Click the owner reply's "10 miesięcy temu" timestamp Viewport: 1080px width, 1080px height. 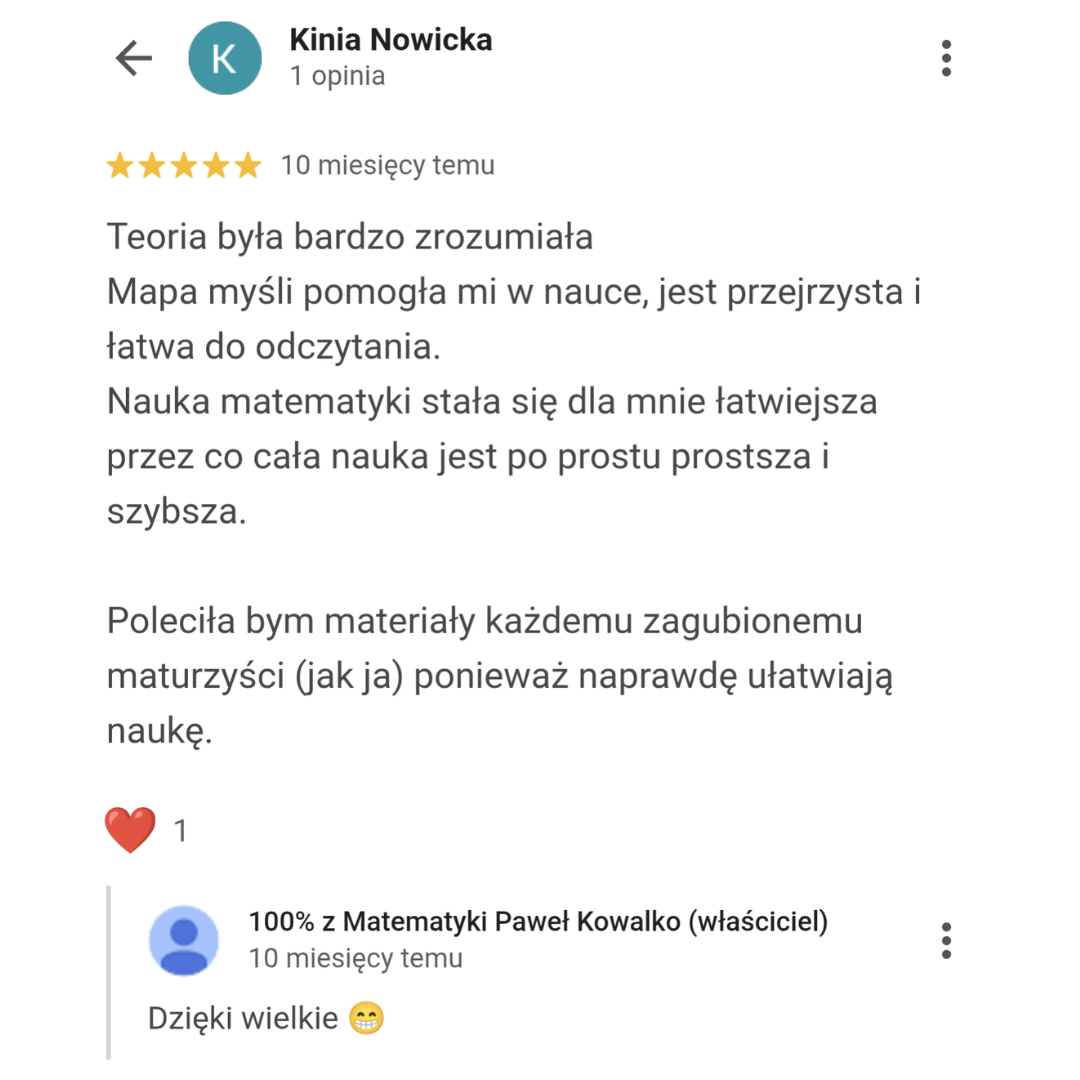[356, 959]
